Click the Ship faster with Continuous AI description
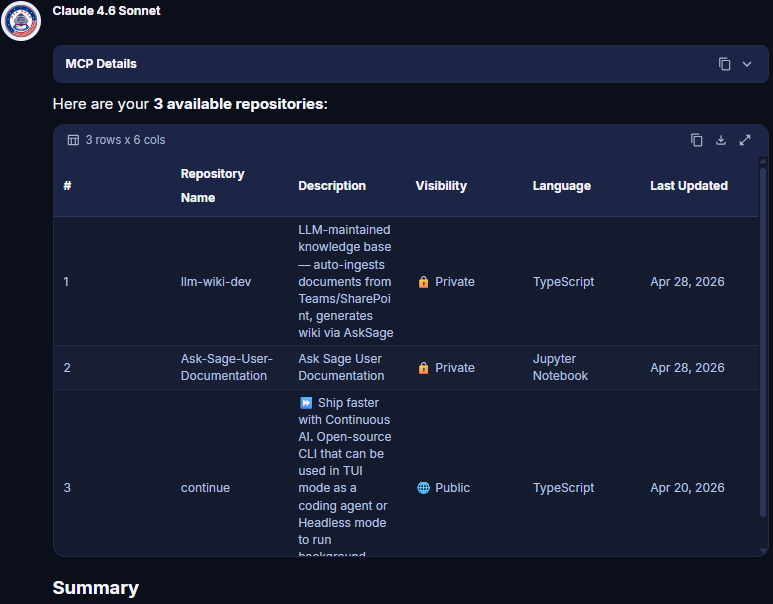The height and width of the screenshot is (604, 773). pos(345,475)
